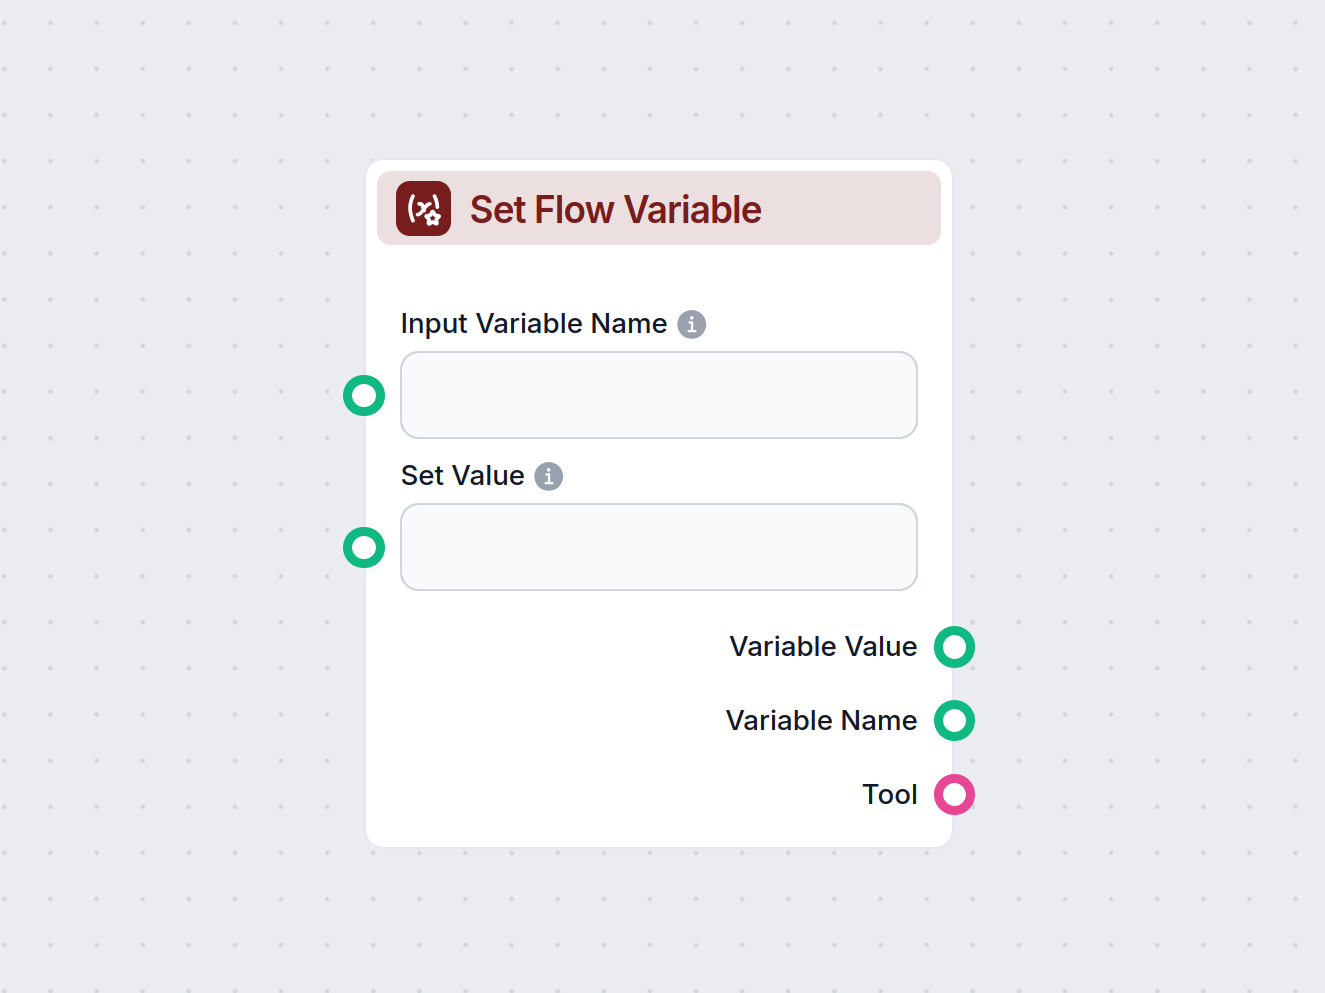Click the Variable Value output label
The height and width of the screenshot is (993, 1325).
point(823,647)
